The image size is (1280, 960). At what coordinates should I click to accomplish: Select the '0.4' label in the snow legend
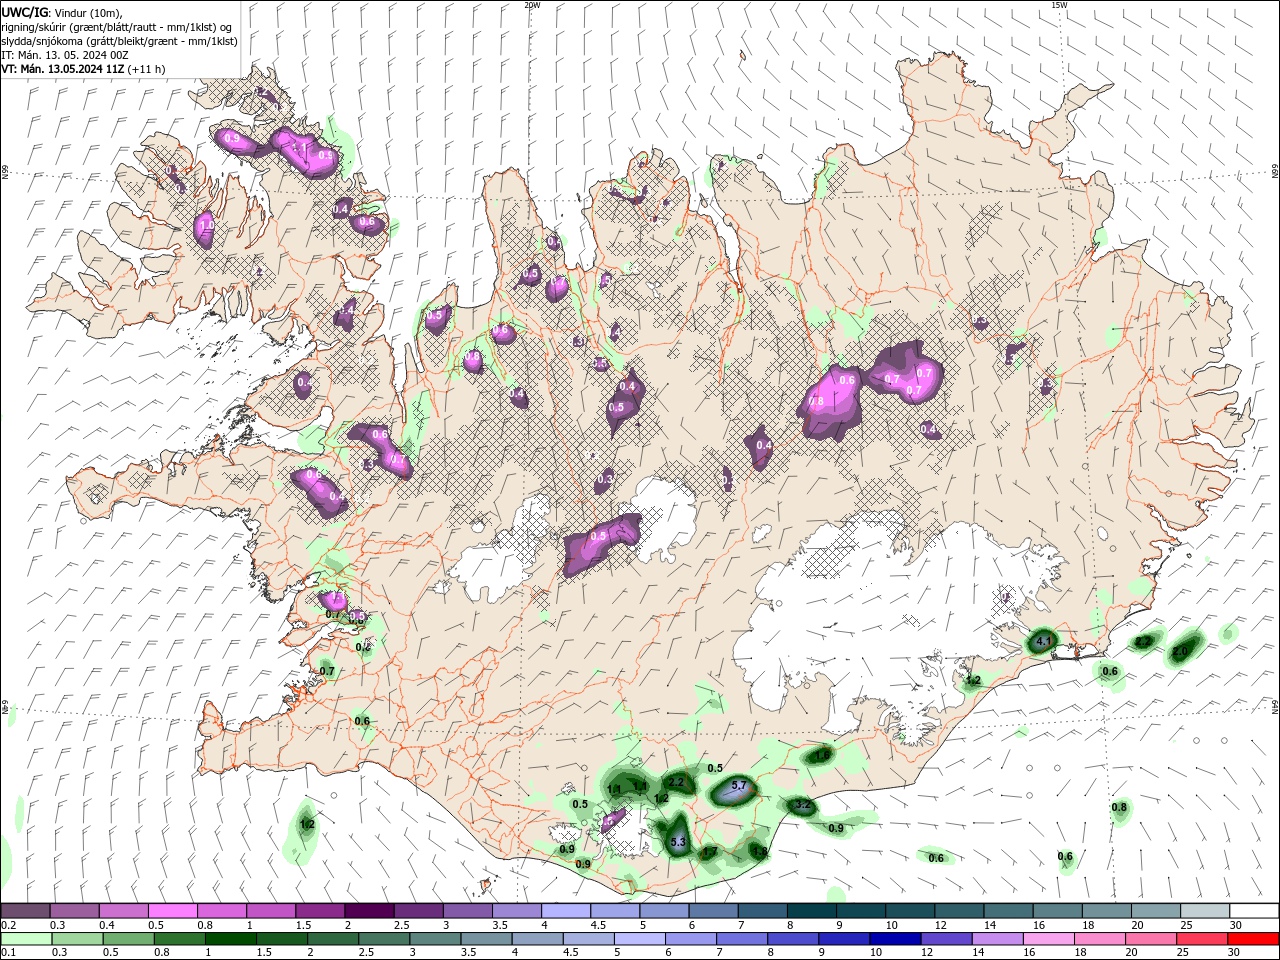[107, 925]
